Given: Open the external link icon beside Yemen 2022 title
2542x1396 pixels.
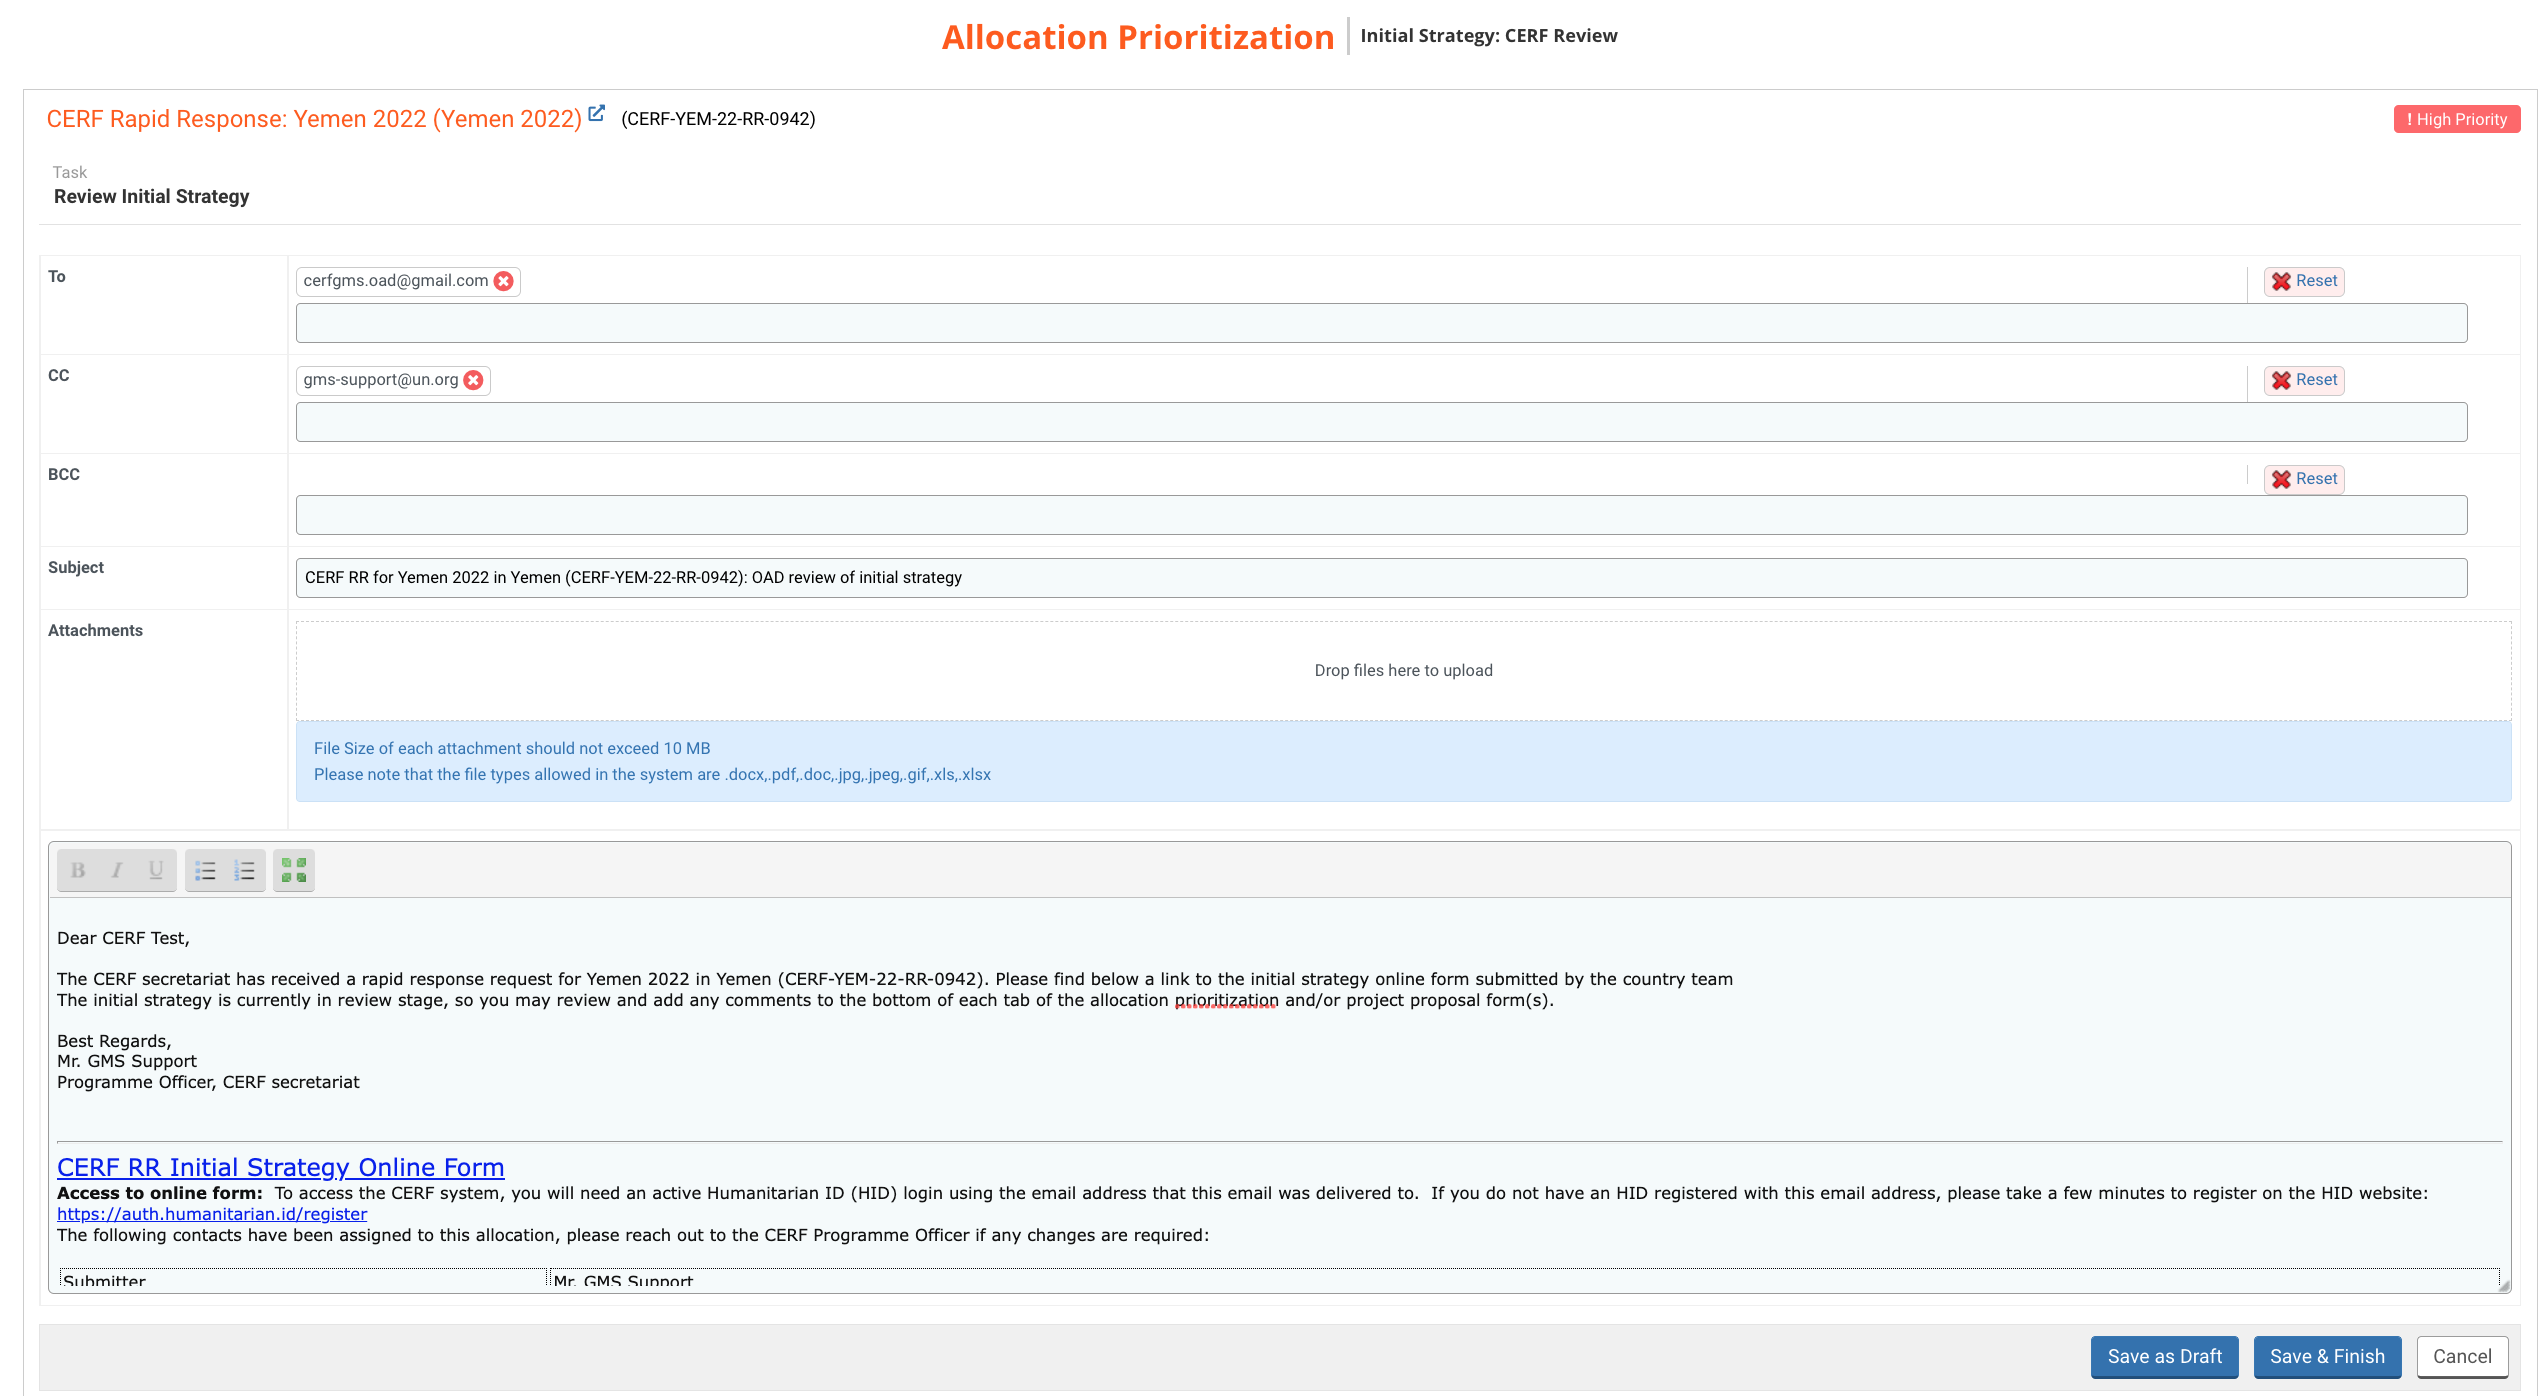Looking at the screenshot, I should [x=596, y=114].
